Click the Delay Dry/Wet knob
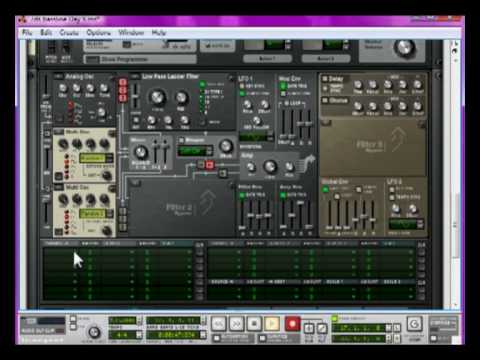The image size is (480, 360). [417, 85]
